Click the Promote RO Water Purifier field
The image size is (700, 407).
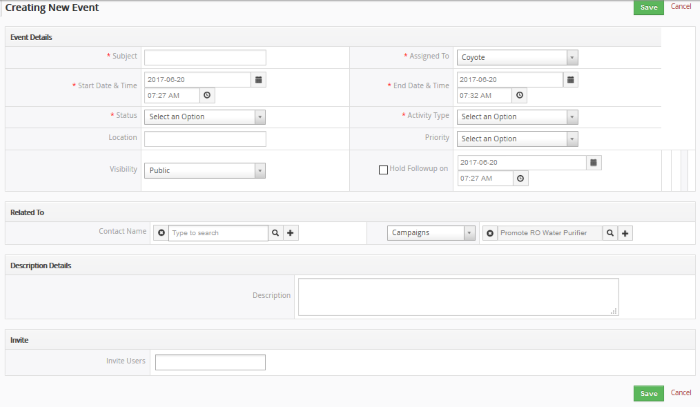[550, 233]
